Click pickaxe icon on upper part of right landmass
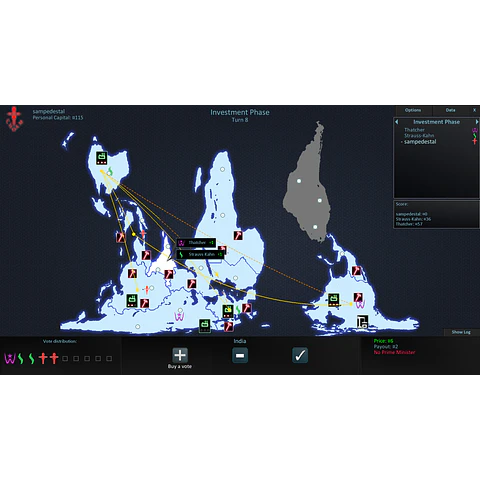This screenshot has height=480, width=480. [356, 271]
